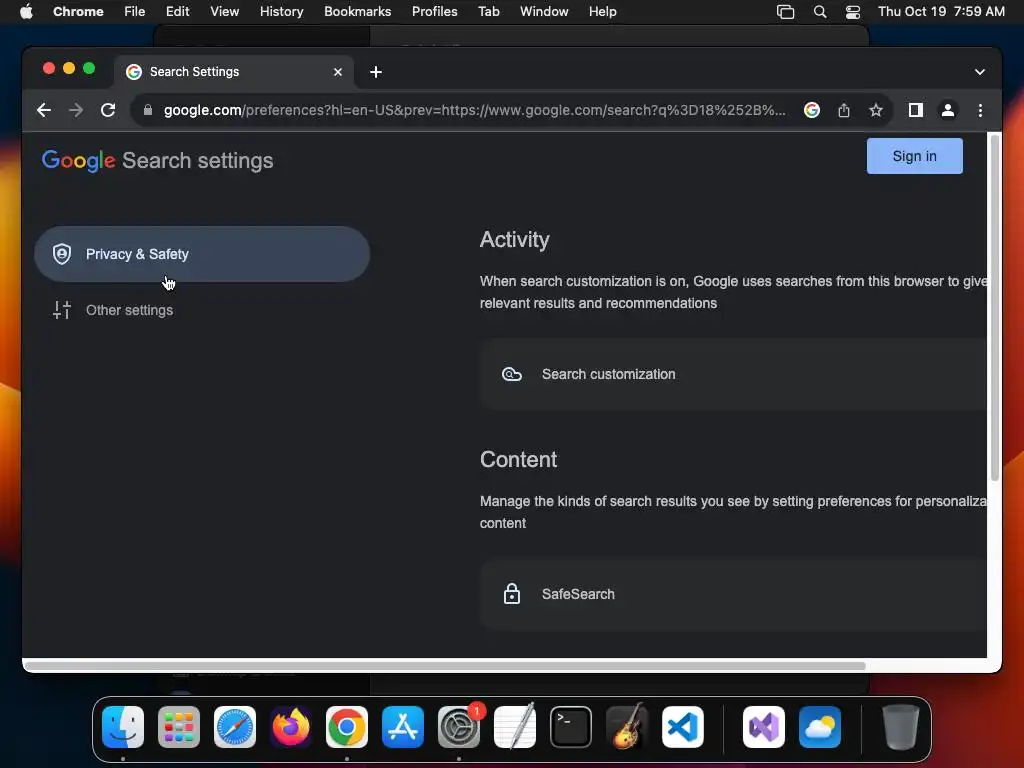The height and width of the screenshot is (768, 1024).
Task: Click the Google logo
Action: tap(78, 161)
